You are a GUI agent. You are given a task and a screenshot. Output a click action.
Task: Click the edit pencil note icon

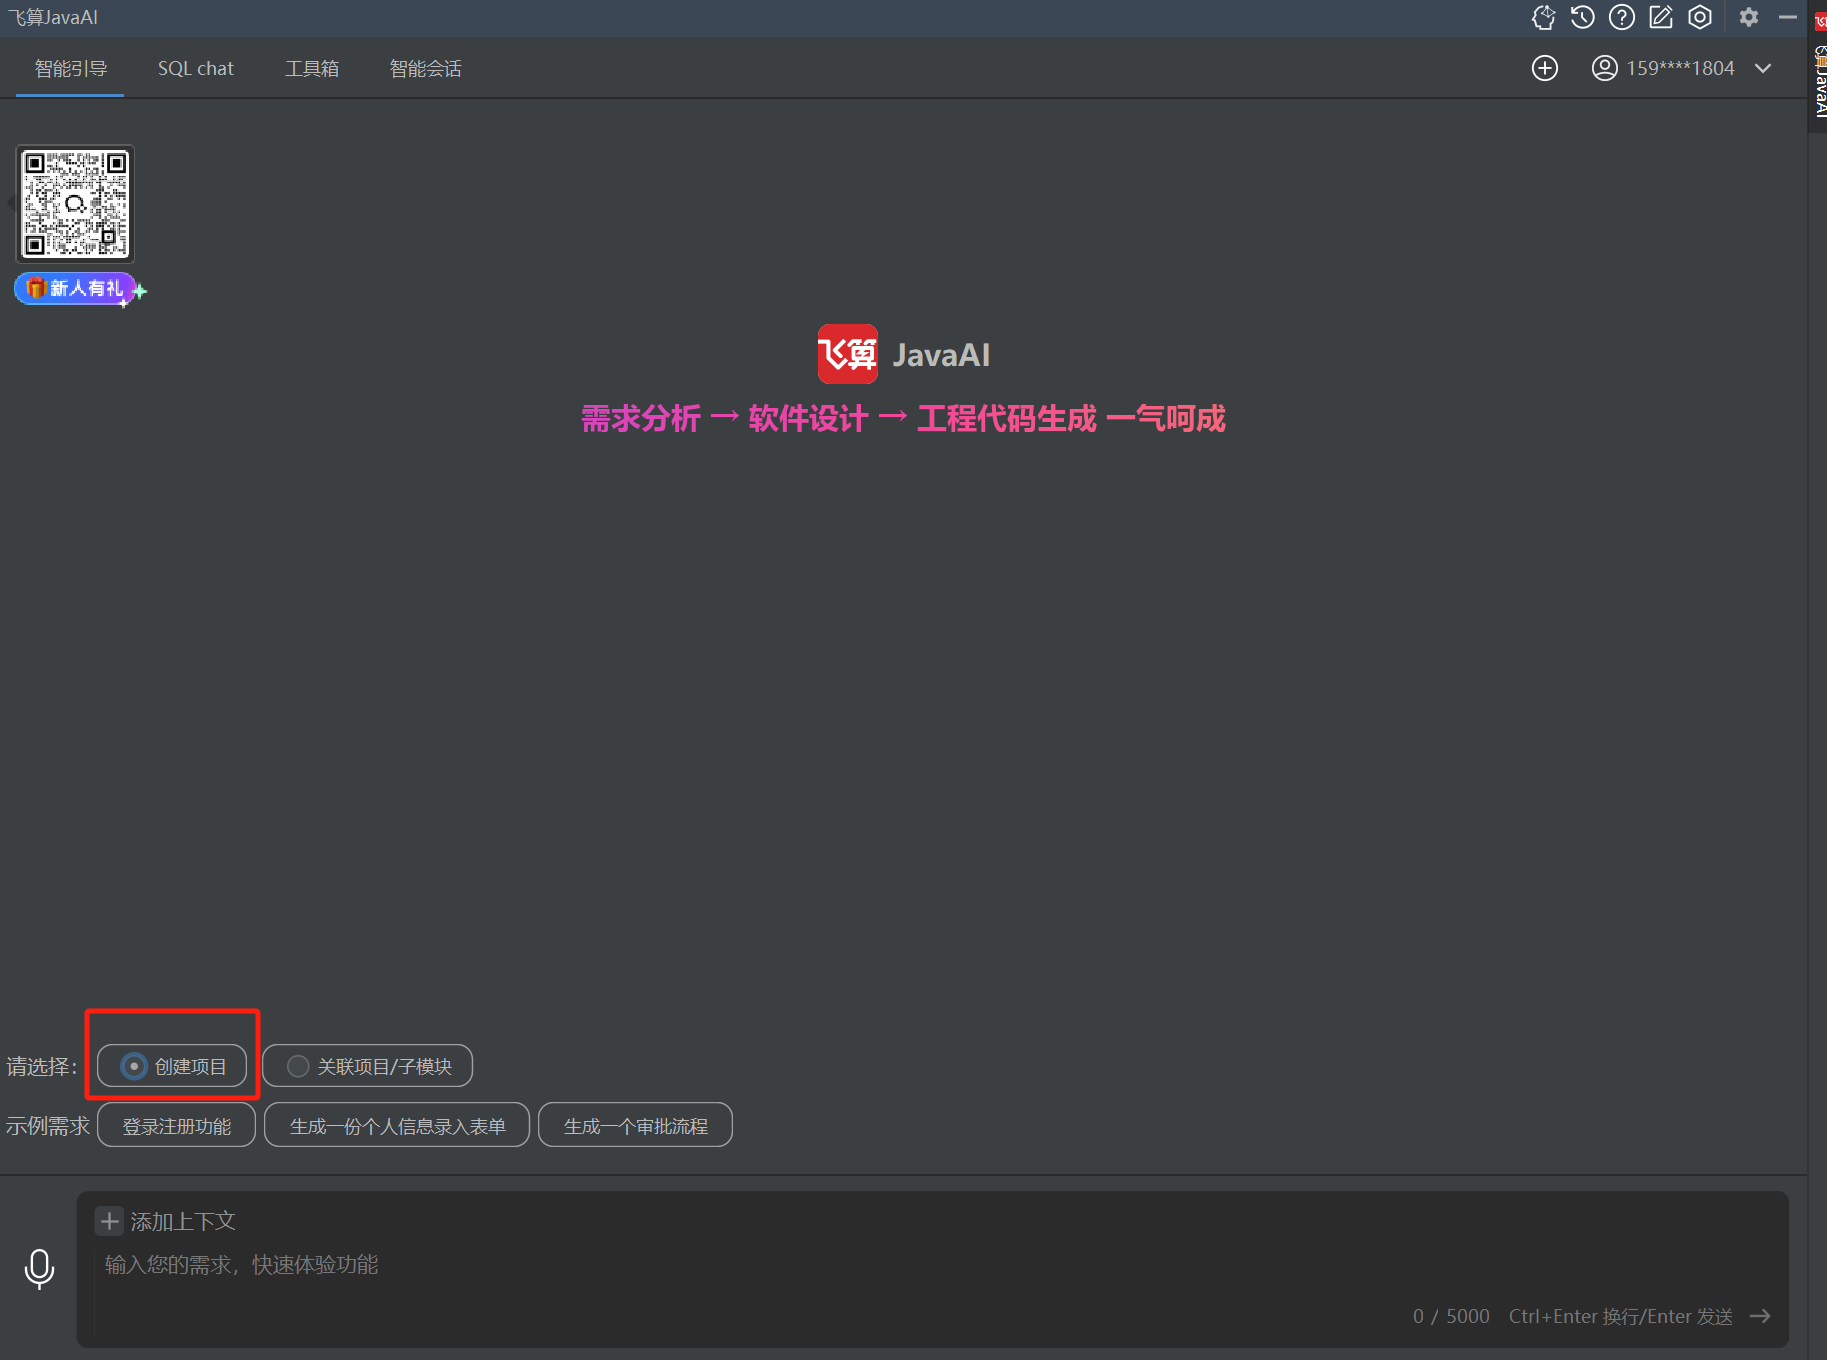coord(1661,17)
